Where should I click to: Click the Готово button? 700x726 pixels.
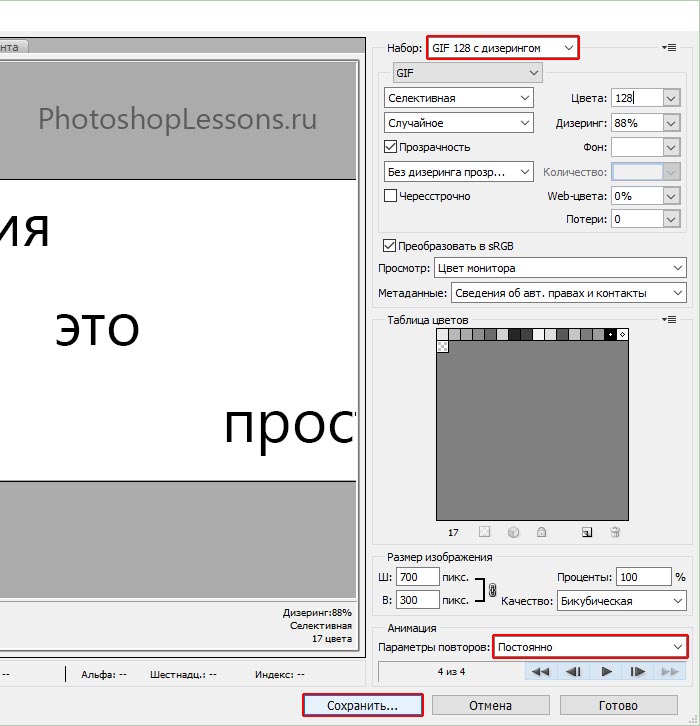point(619,705)
